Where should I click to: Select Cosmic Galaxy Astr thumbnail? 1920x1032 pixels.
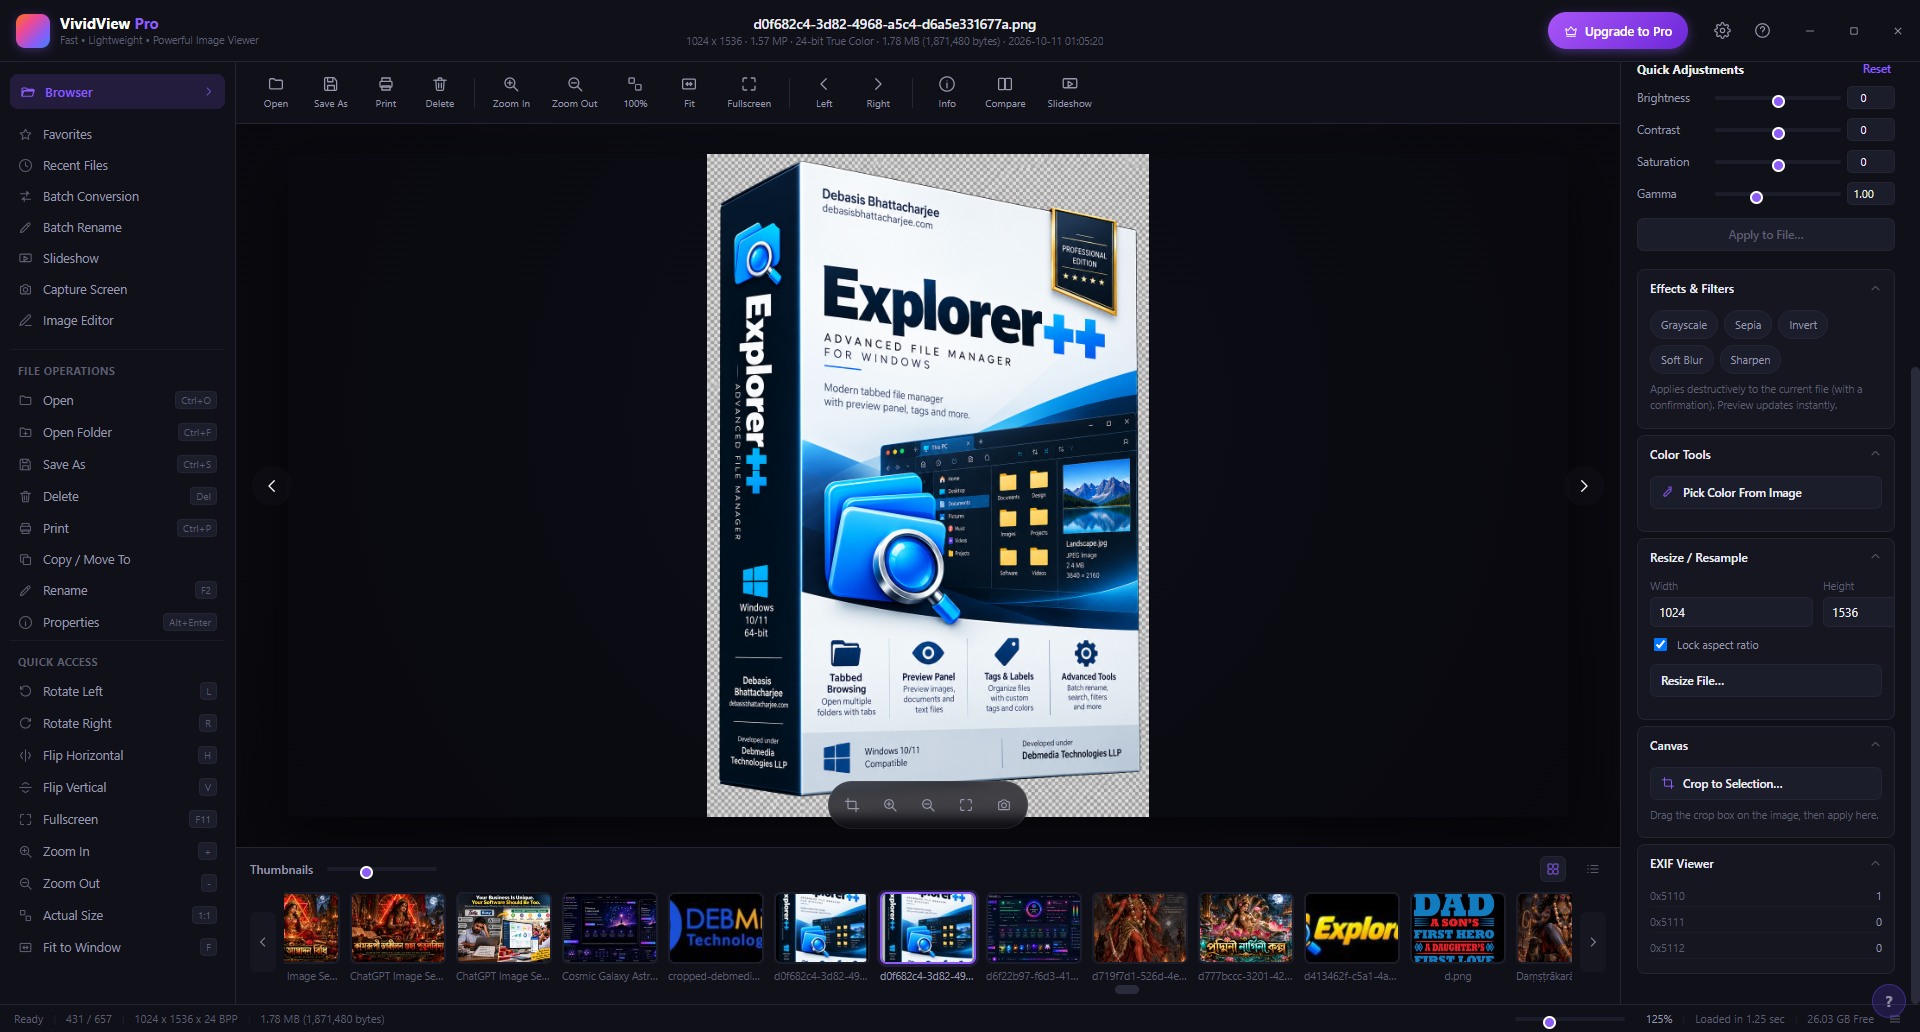click(x=610, y=937)
